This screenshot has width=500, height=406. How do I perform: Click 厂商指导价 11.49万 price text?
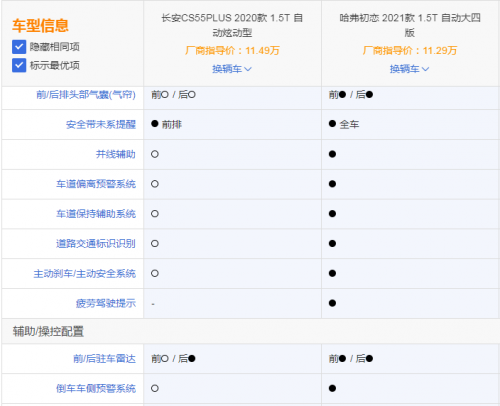click(232, 51)
